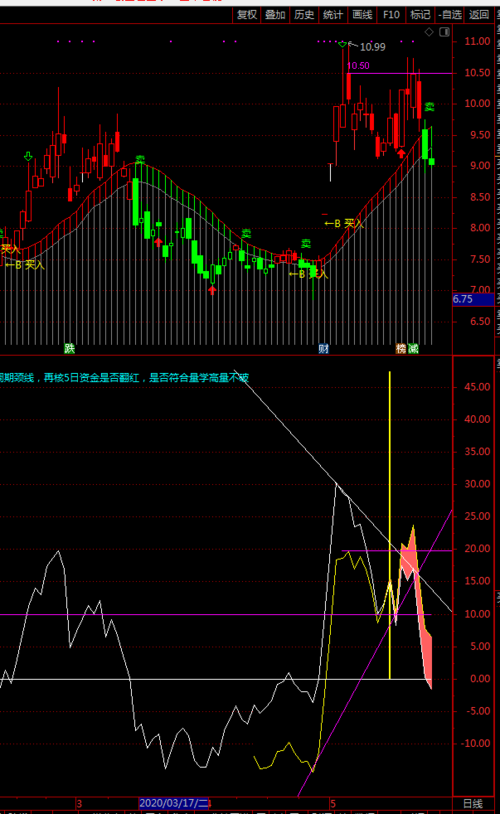Click the green 跌 event marker
This screenshot has width=500, height=814.
(70, 348)
